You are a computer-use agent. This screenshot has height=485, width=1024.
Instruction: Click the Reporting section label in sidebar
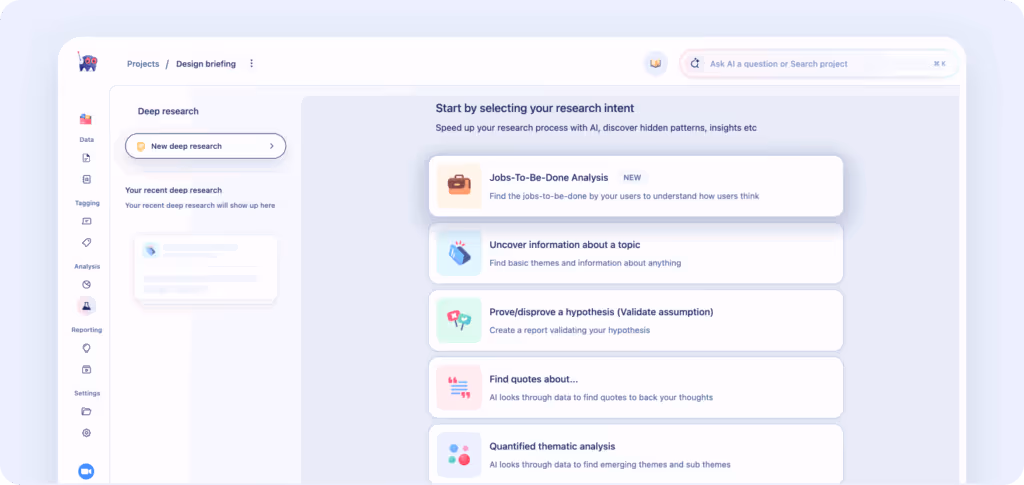pyautogui.click(x=87, y=330)
